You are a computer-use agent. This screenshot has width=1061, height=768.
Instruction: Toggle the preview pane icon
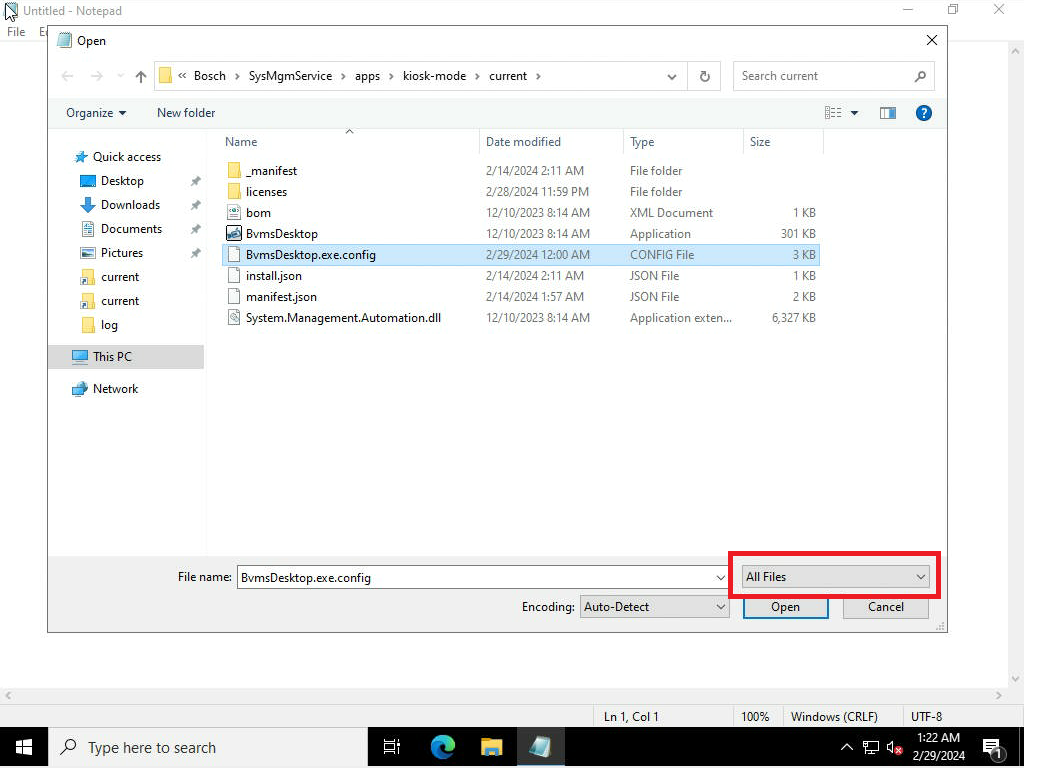click(x=887, y=113)
